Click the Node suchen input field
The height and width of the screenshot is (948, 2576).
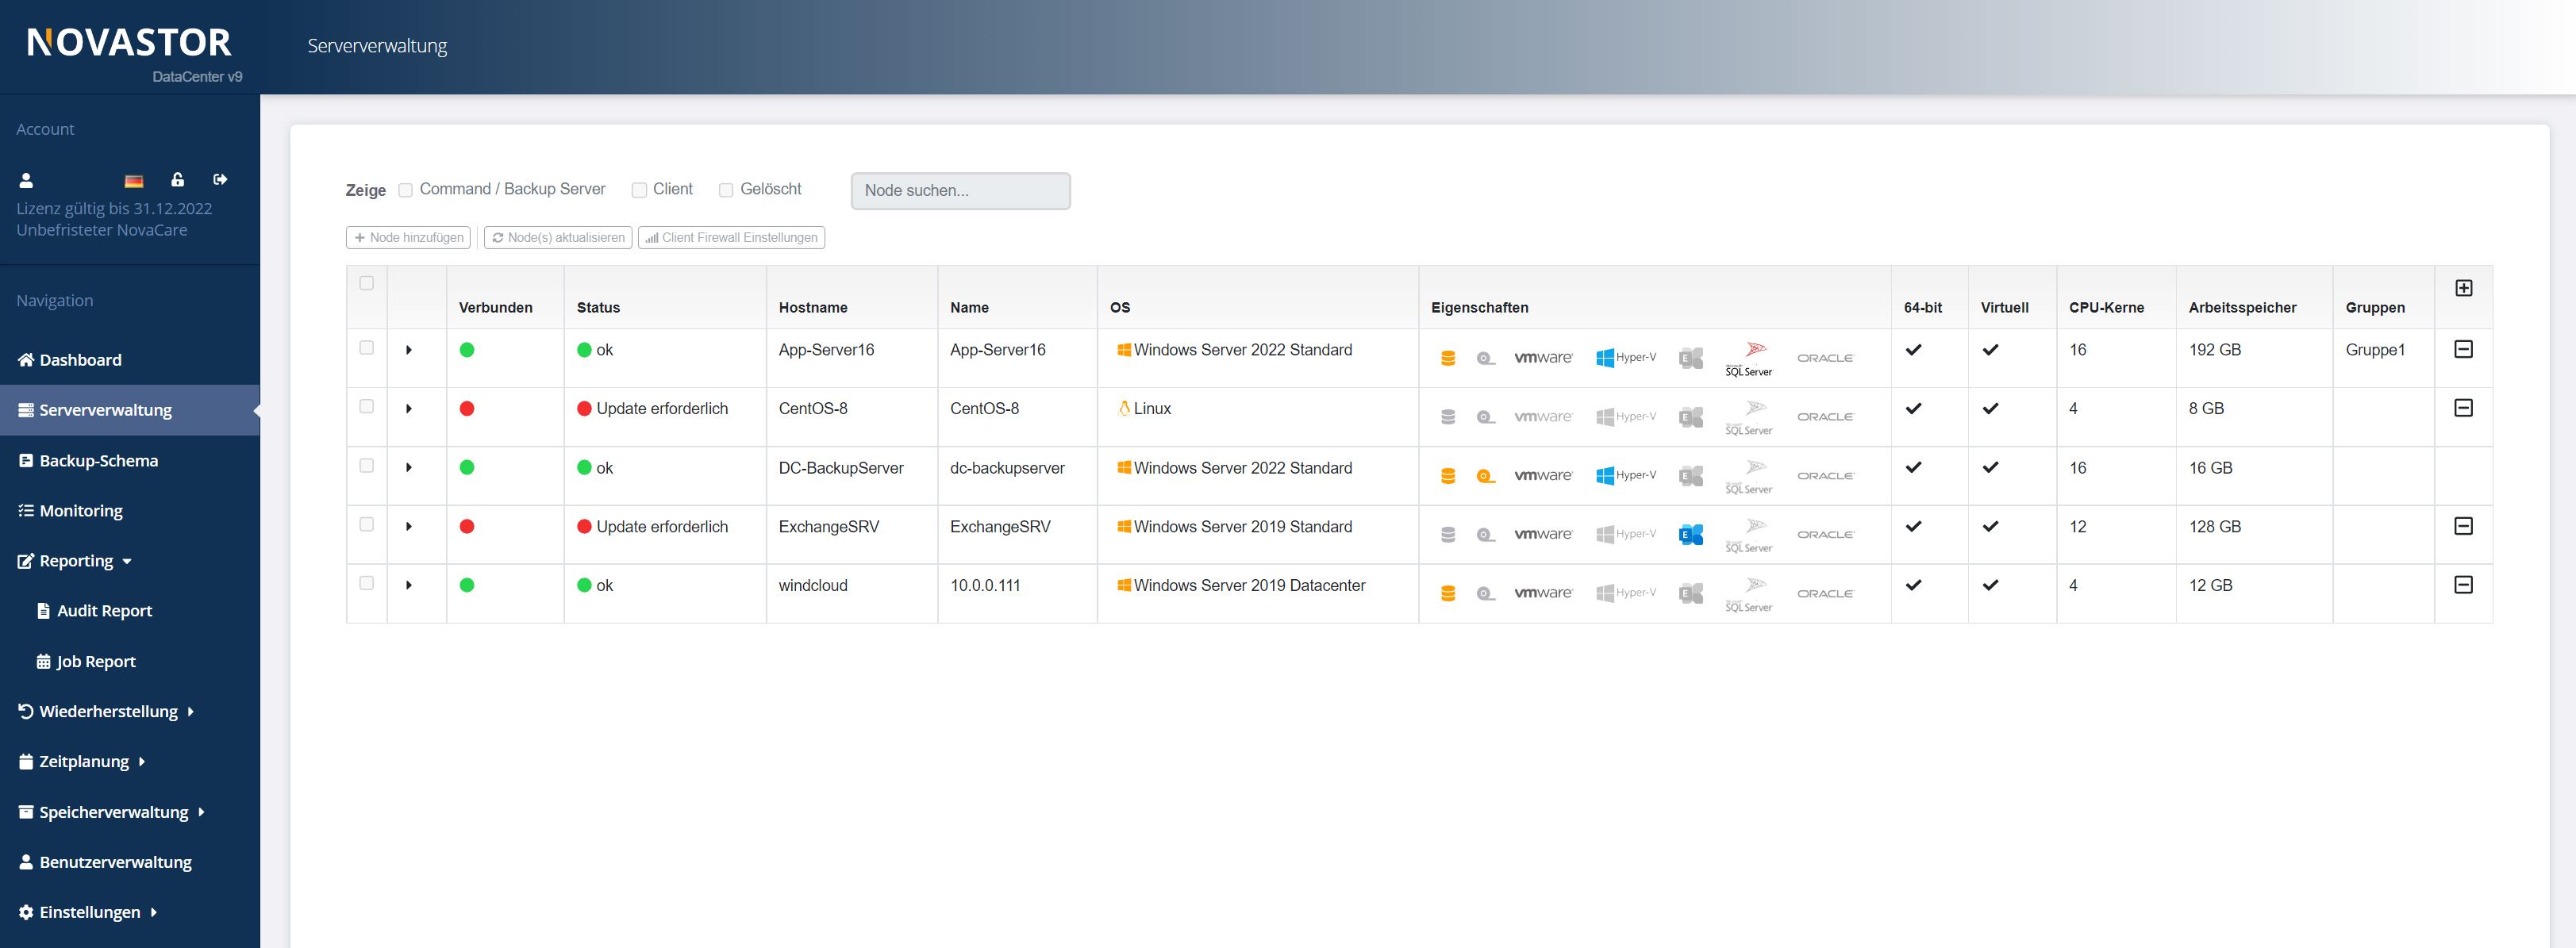coord(961,189)
